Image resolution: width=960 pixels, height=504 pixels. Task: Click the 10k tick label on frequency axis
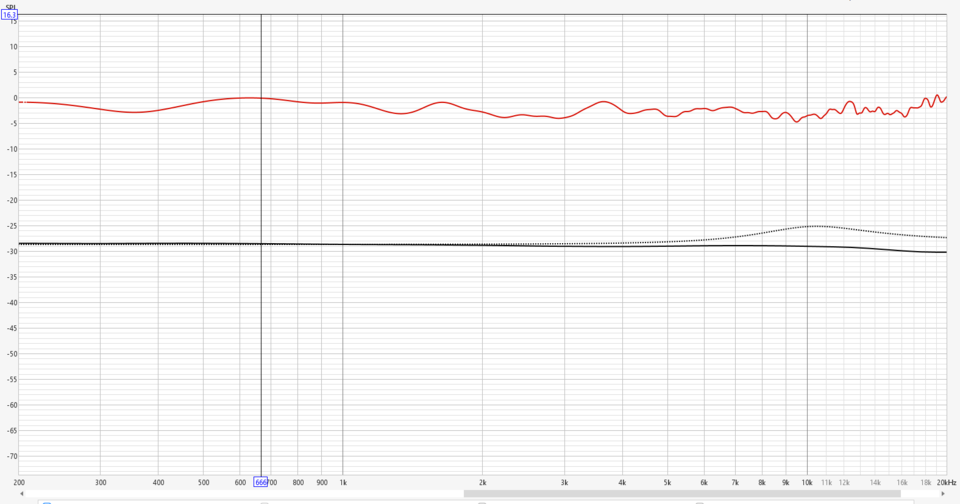[807, 483]
